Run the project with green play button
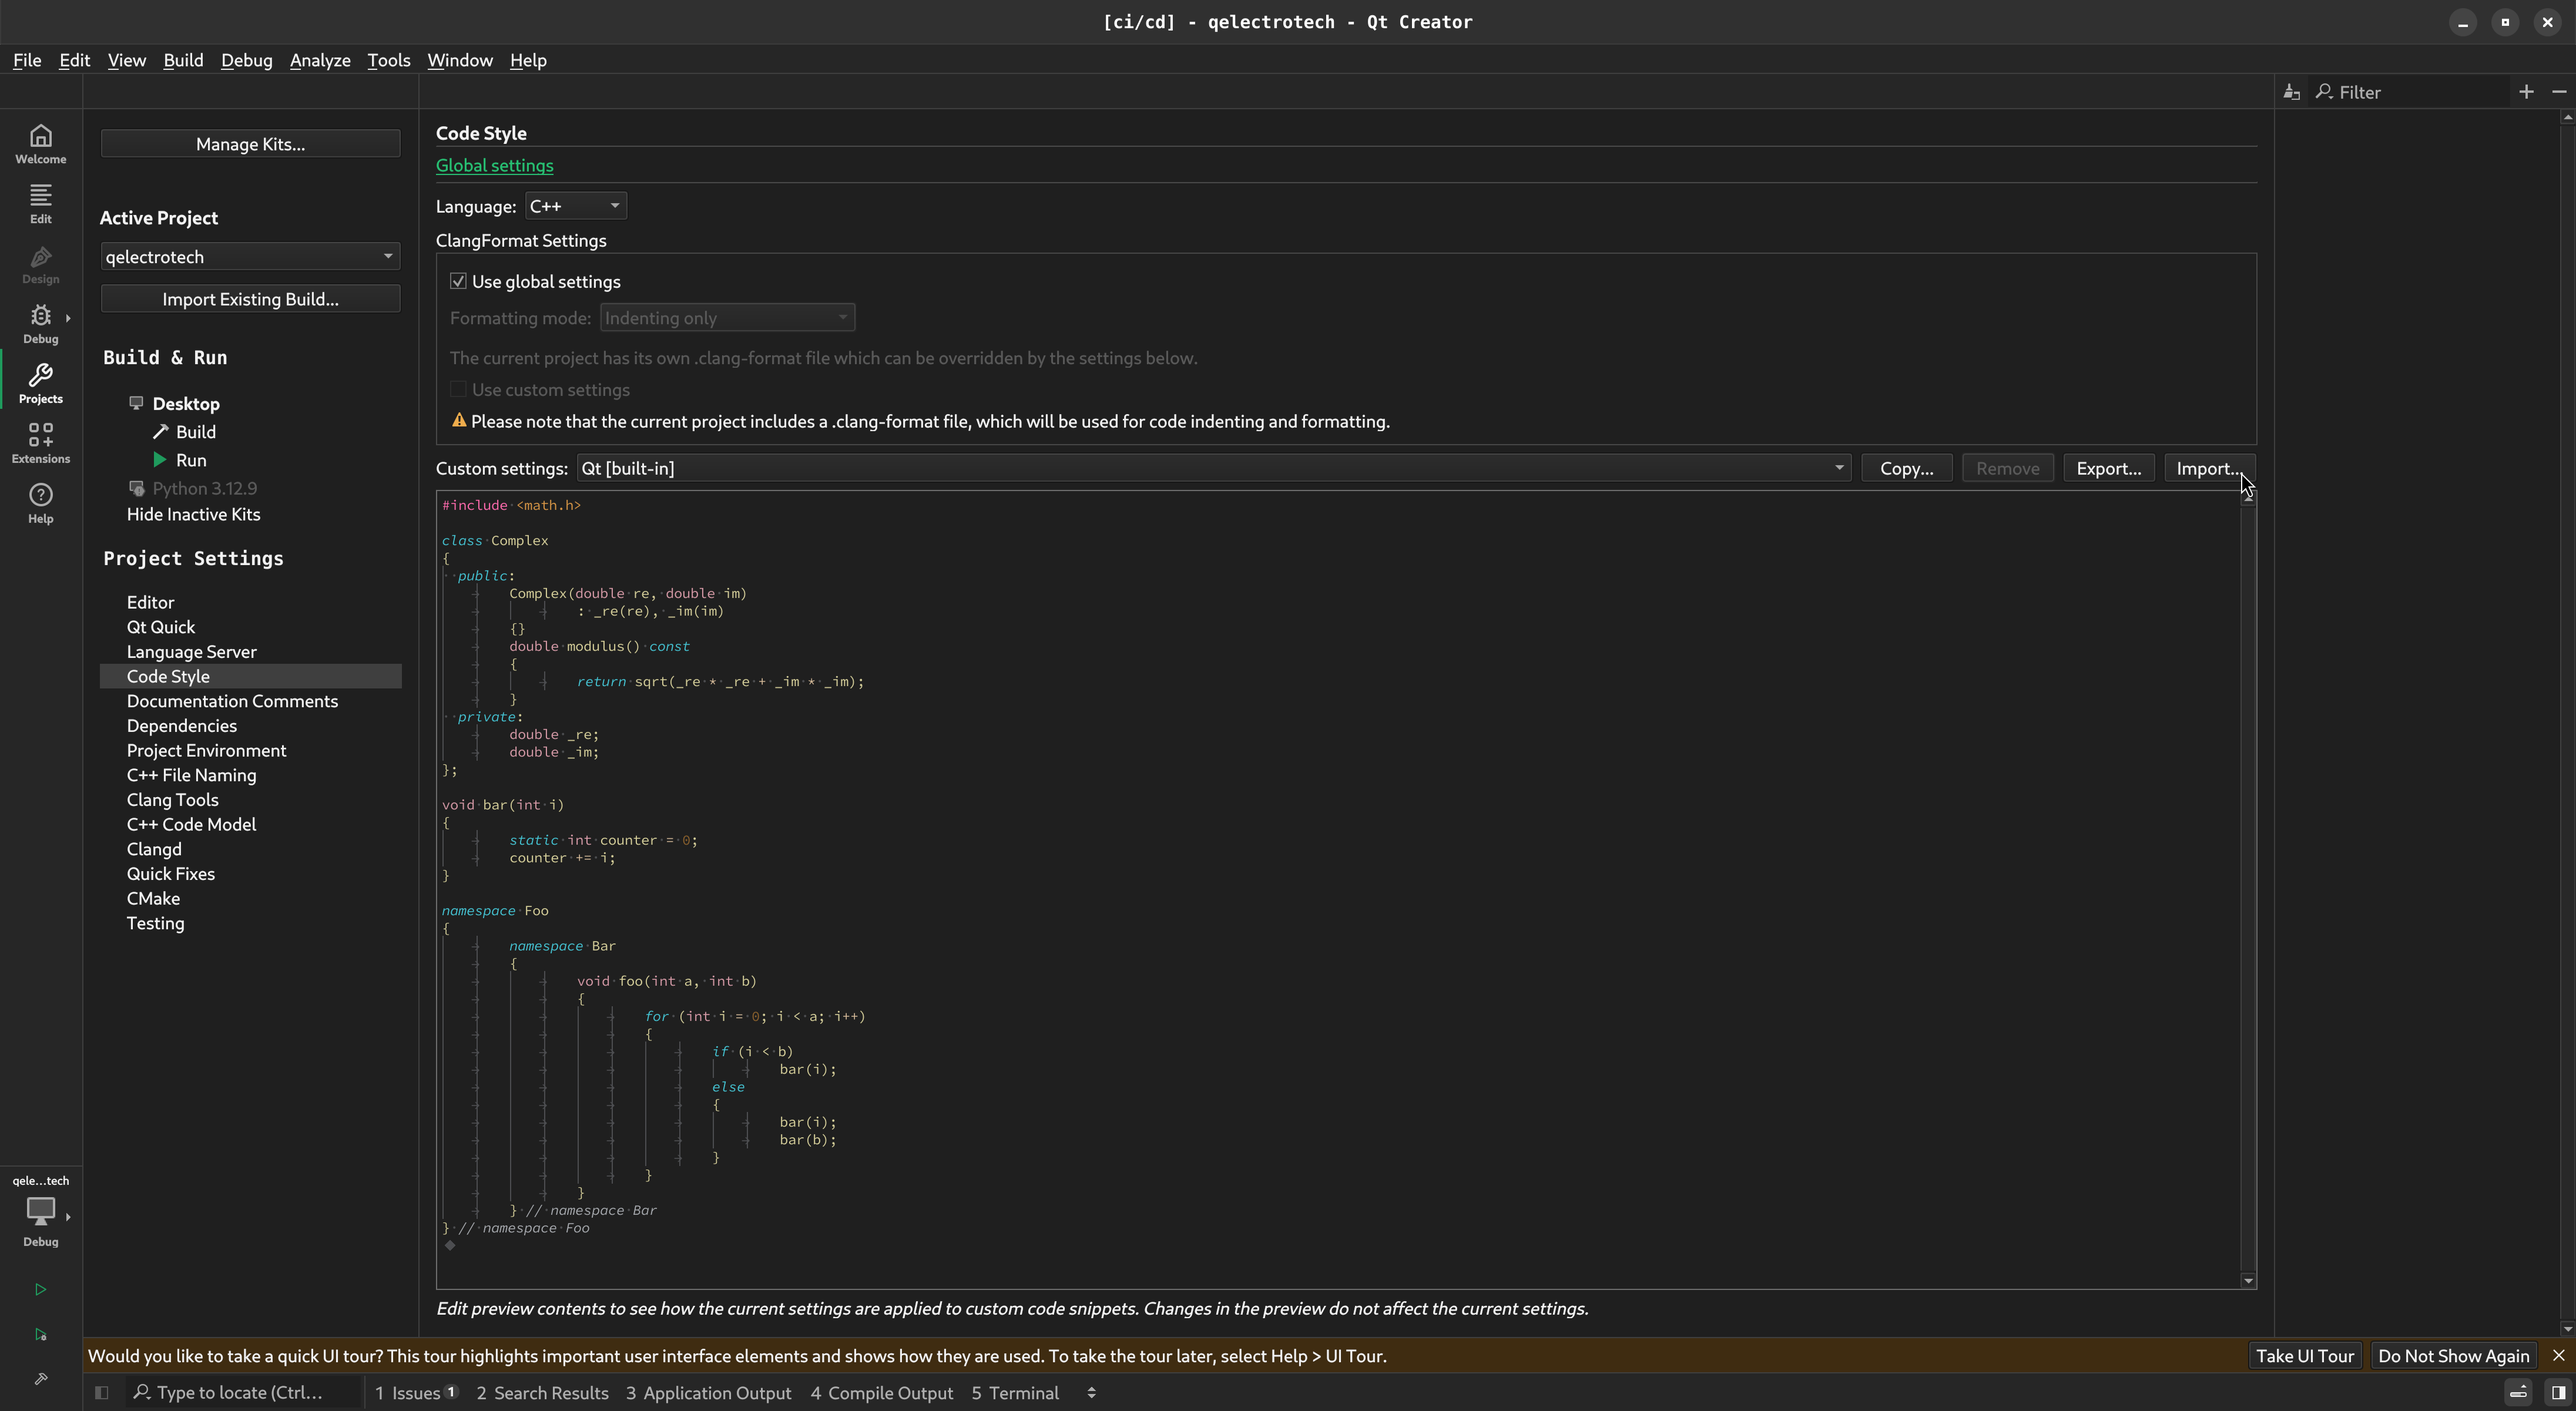 click(40, 1289)
